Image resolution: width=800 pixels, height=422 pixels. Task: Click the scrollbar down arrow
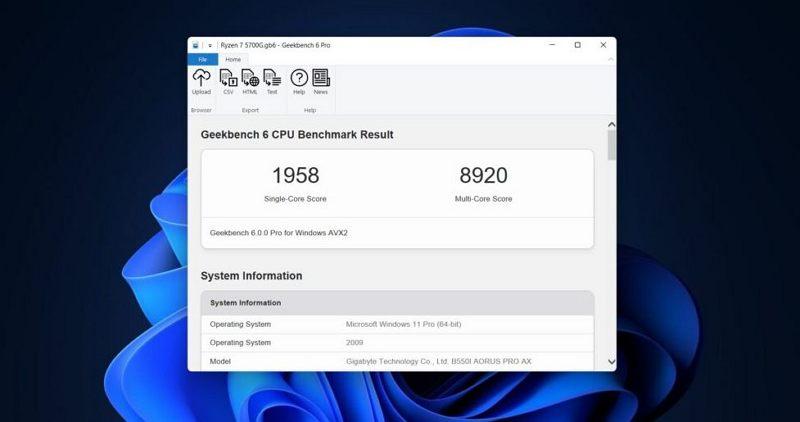[x=611, y=362]
